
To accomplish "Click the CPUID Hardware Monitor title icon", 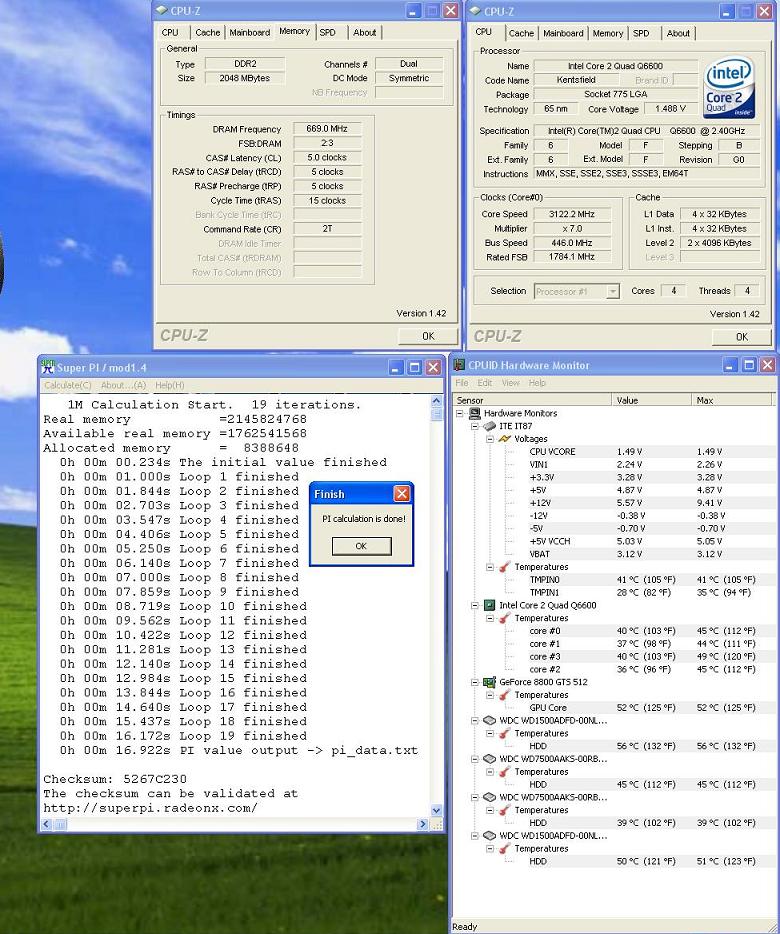I will 459,365.
